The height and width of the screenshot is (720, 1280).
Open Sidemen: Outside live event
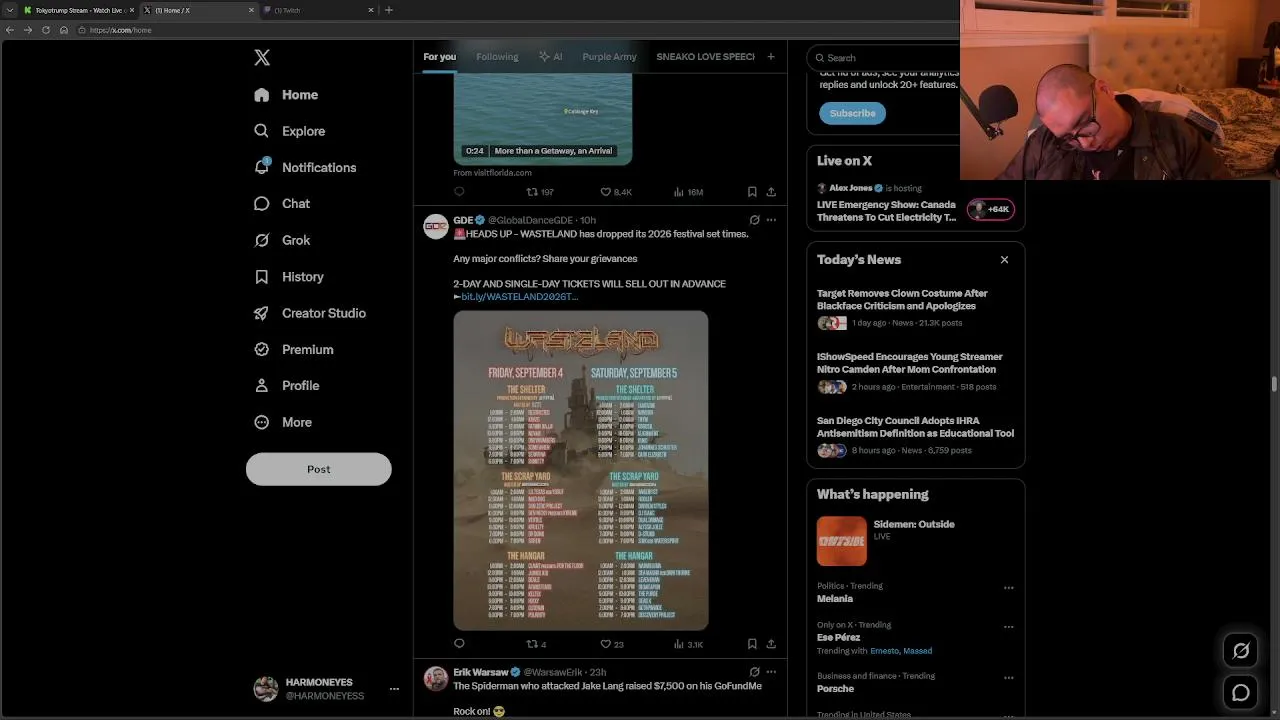915,541
